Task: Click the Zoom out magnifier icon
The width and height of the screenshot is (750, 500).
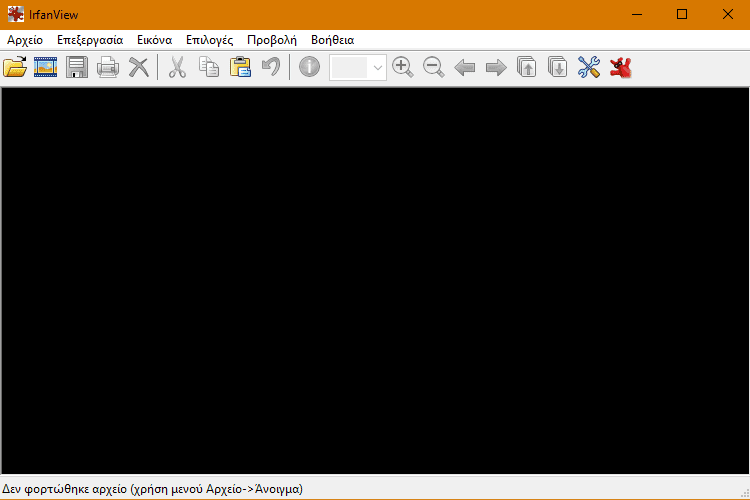Action: [434, 67]
